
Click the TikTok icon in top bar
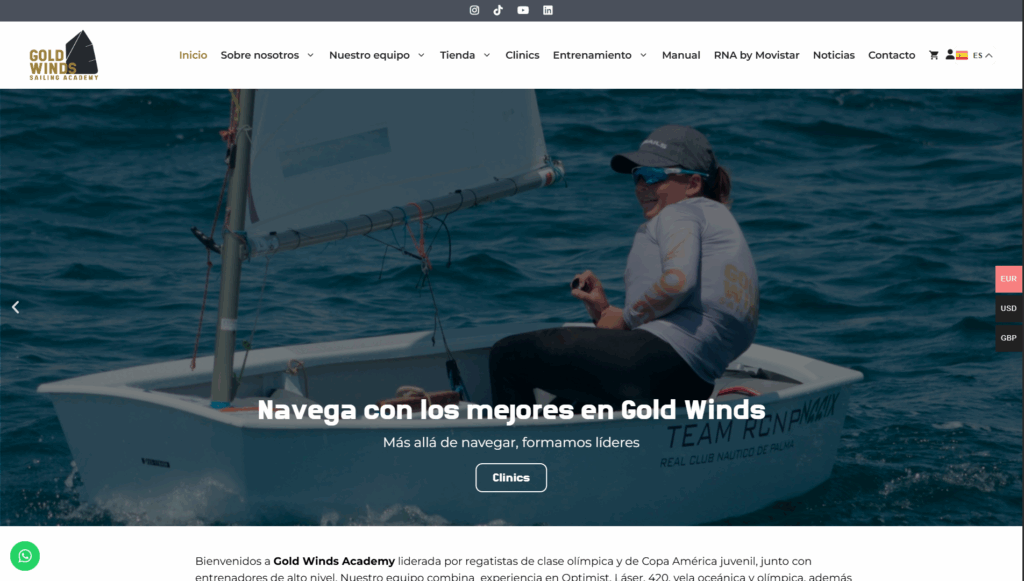(498, 10)
